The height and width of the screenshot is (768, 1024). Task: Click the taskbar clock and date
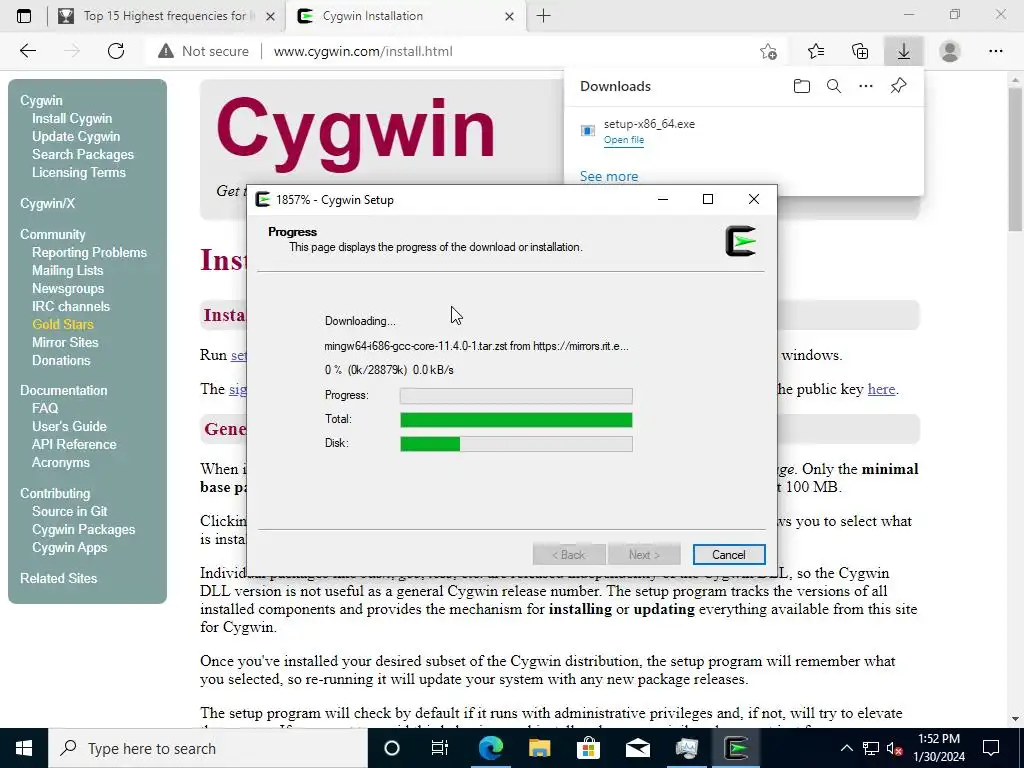938,748
